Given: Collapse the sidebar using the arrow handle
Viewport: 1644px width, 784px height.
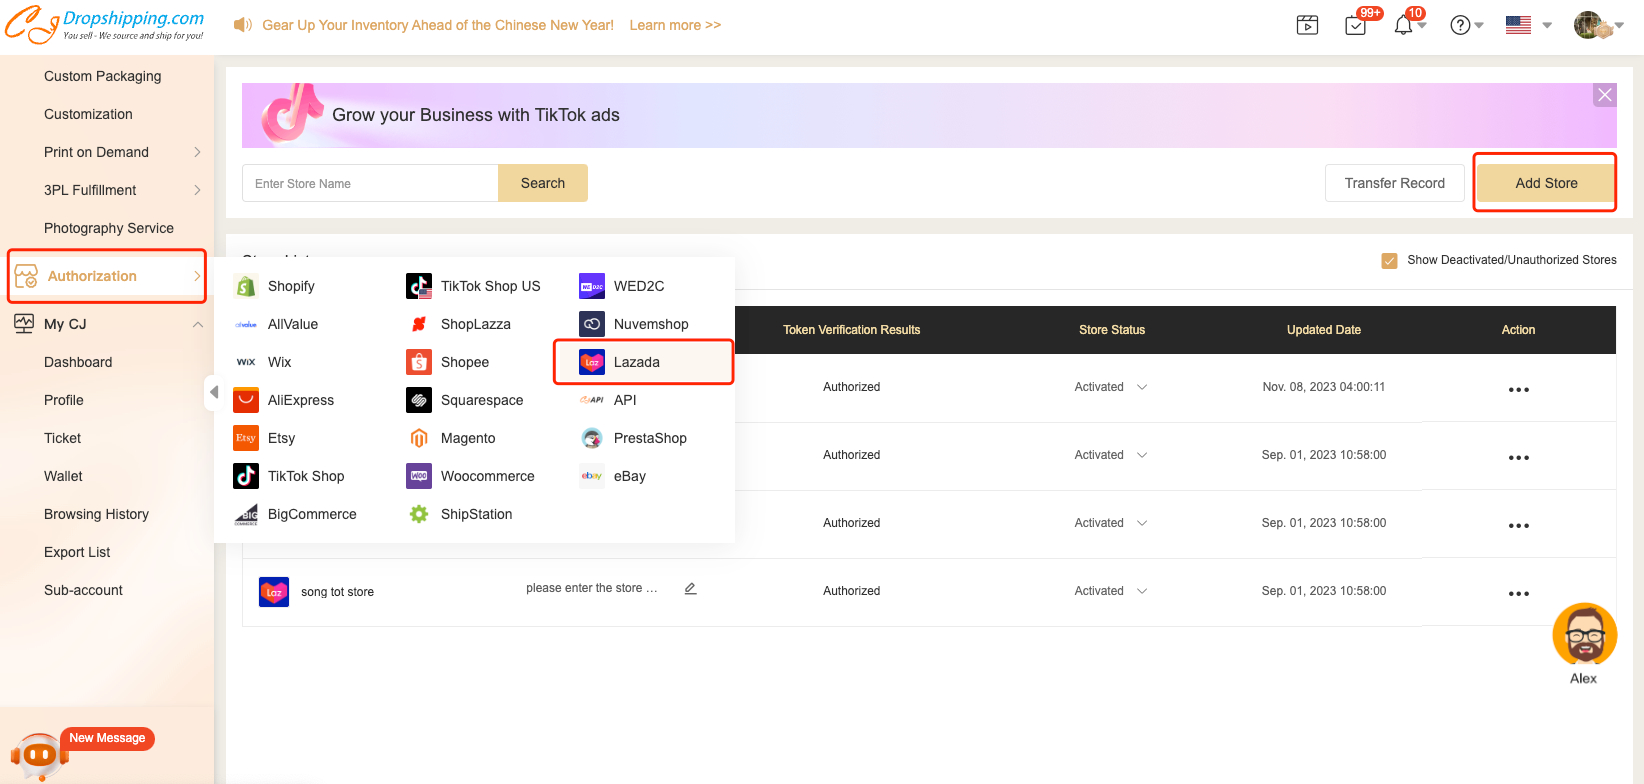Looking at the screenshot, I should 213,392.
